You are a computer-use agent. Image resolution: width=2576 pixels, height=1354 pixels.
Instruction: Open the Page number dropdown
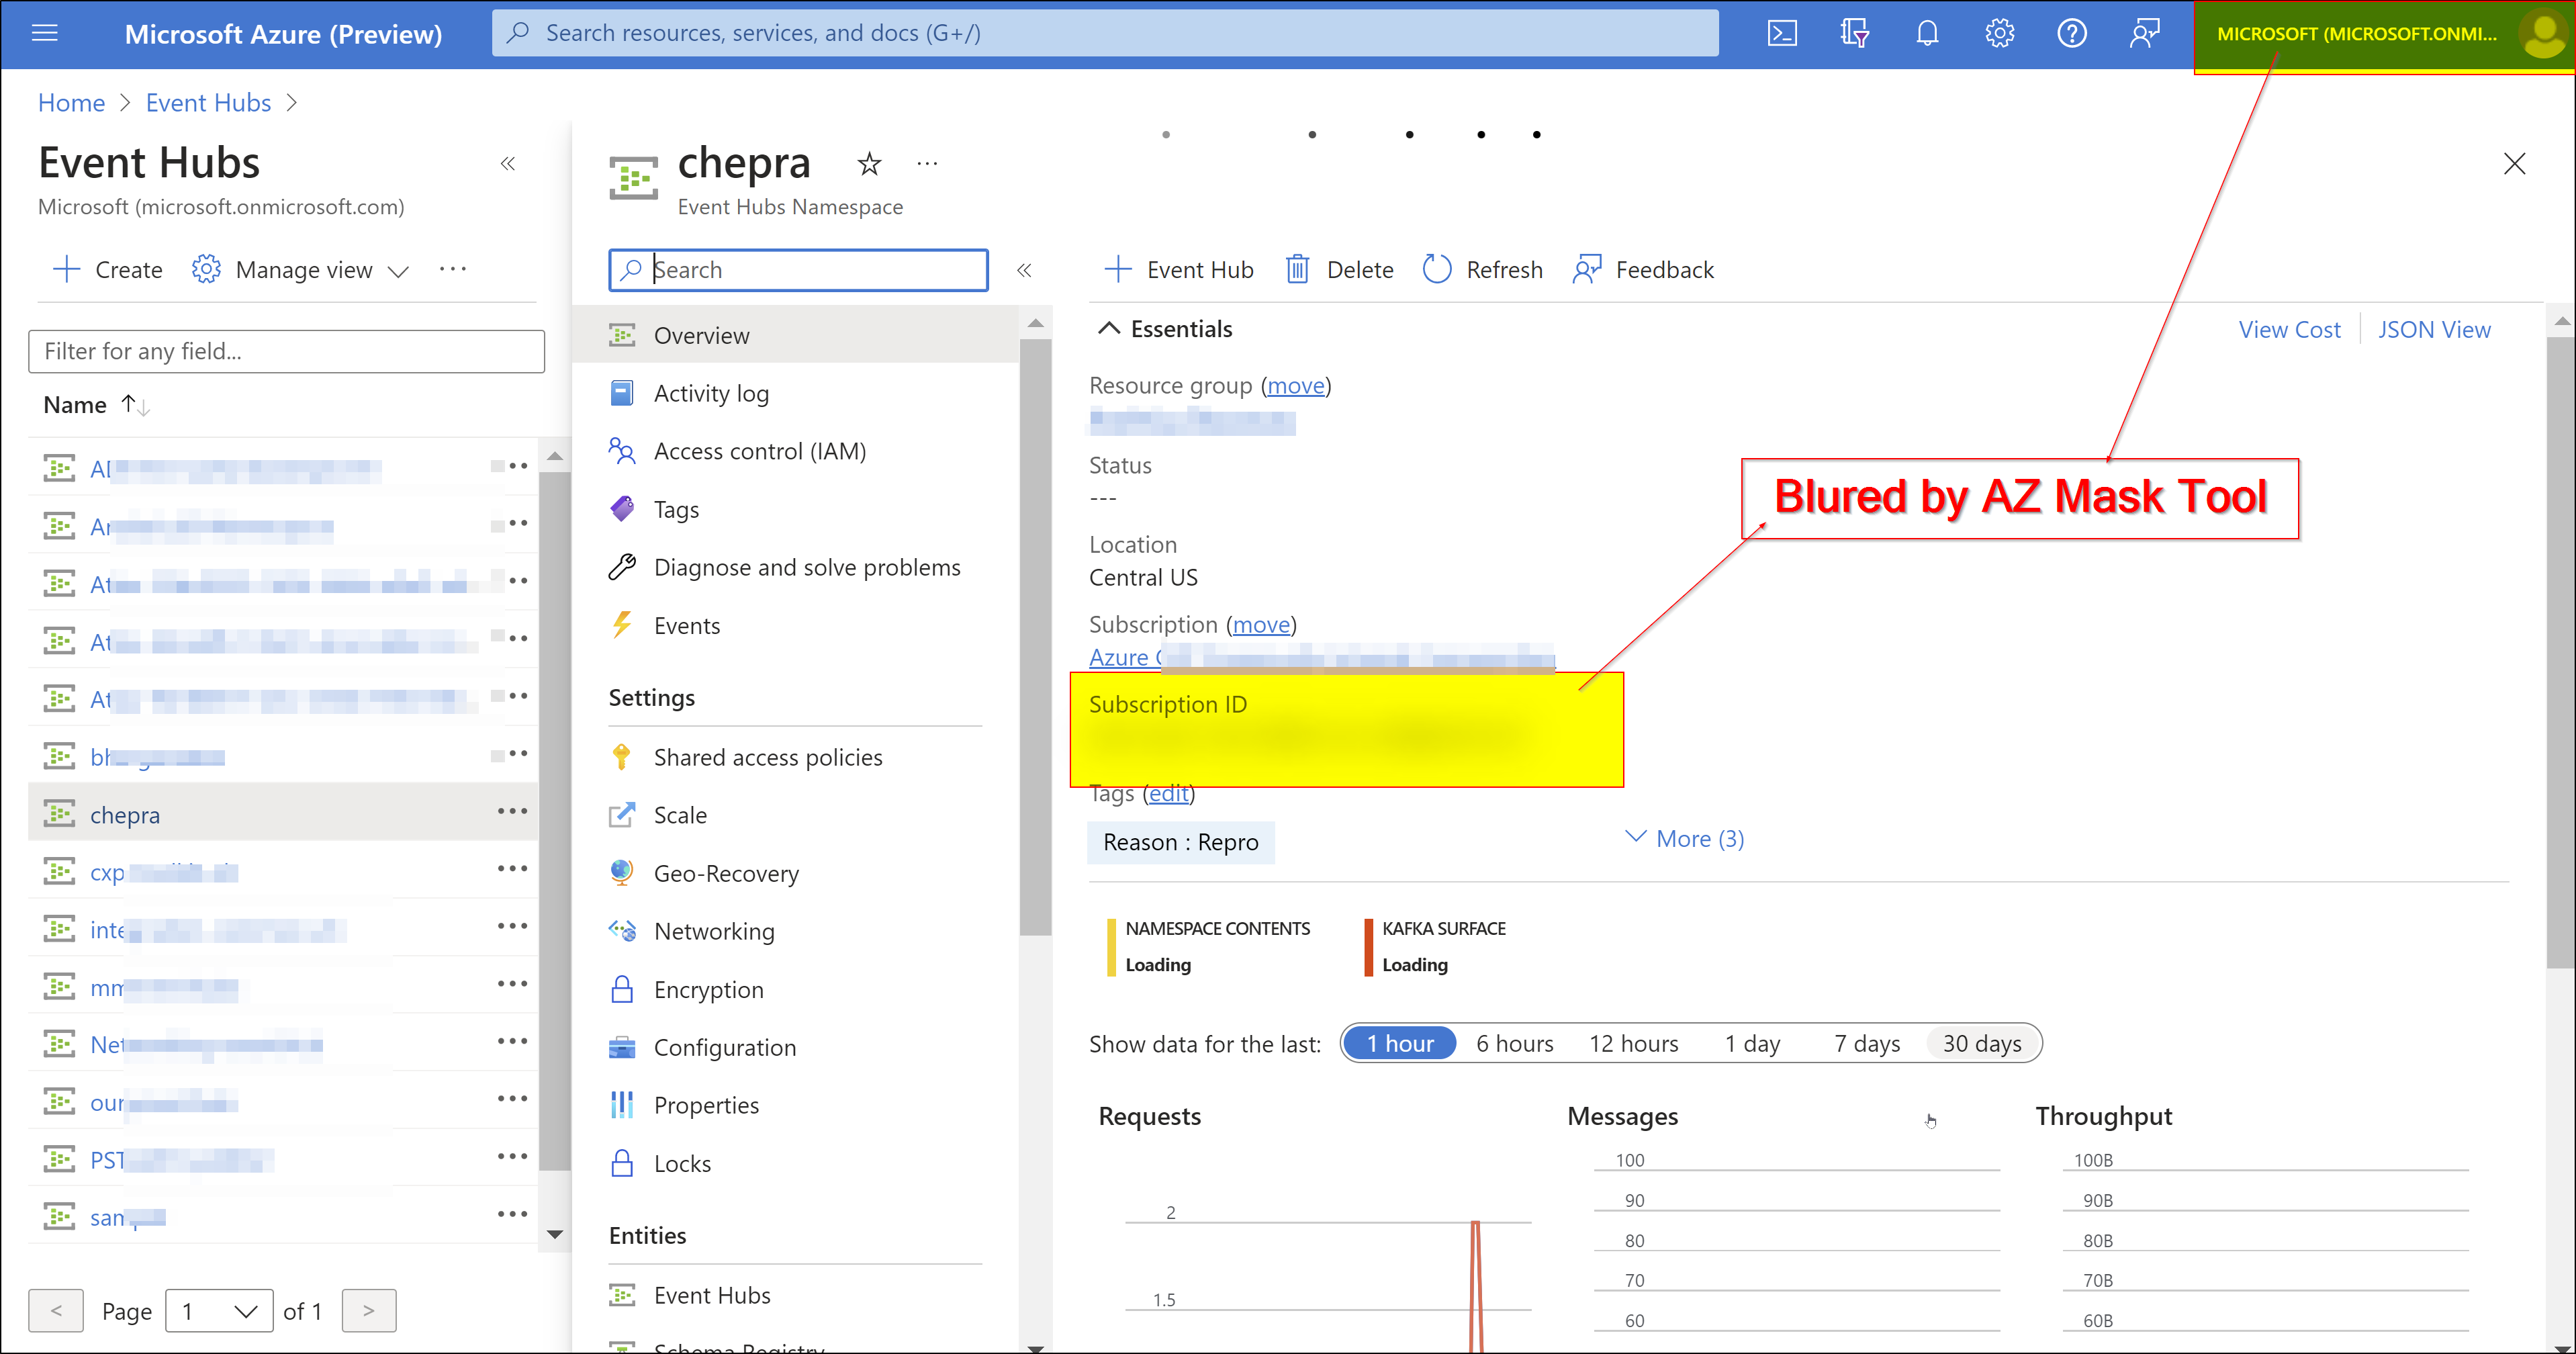coord(219,1311)
